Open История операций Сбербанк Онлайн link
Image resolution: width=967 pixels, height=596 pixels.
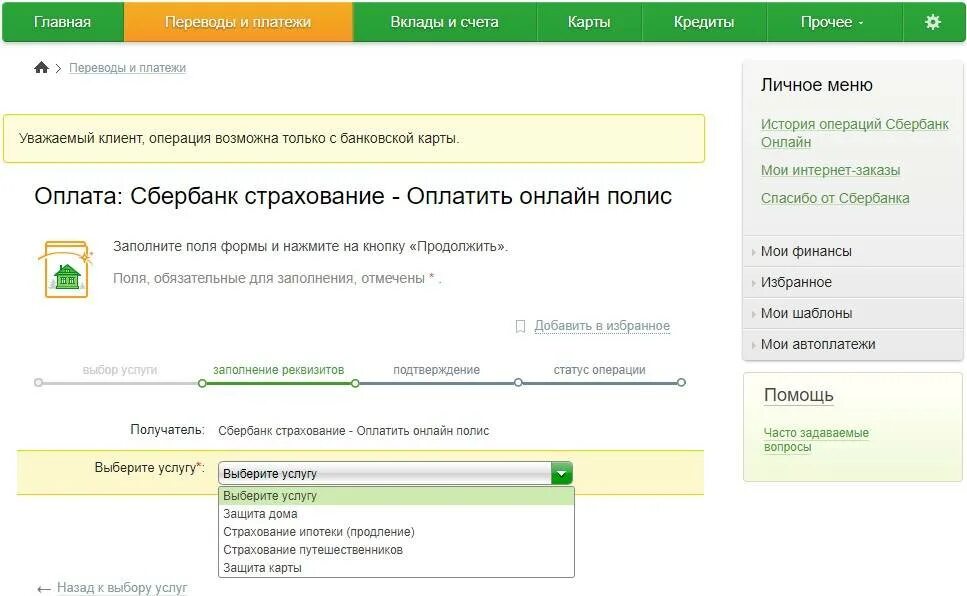click(x=854, y=133)
